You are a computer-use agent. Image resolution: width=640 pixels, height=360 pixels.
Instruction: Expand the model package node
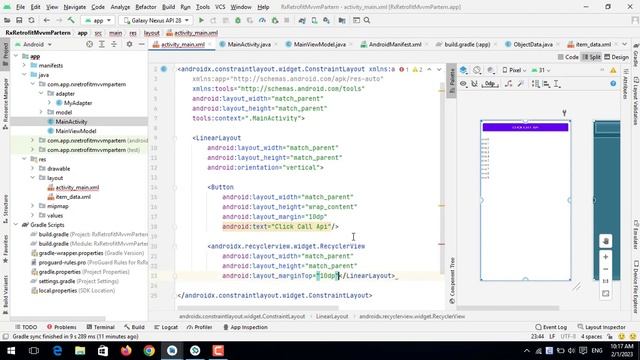click(41, 112)
